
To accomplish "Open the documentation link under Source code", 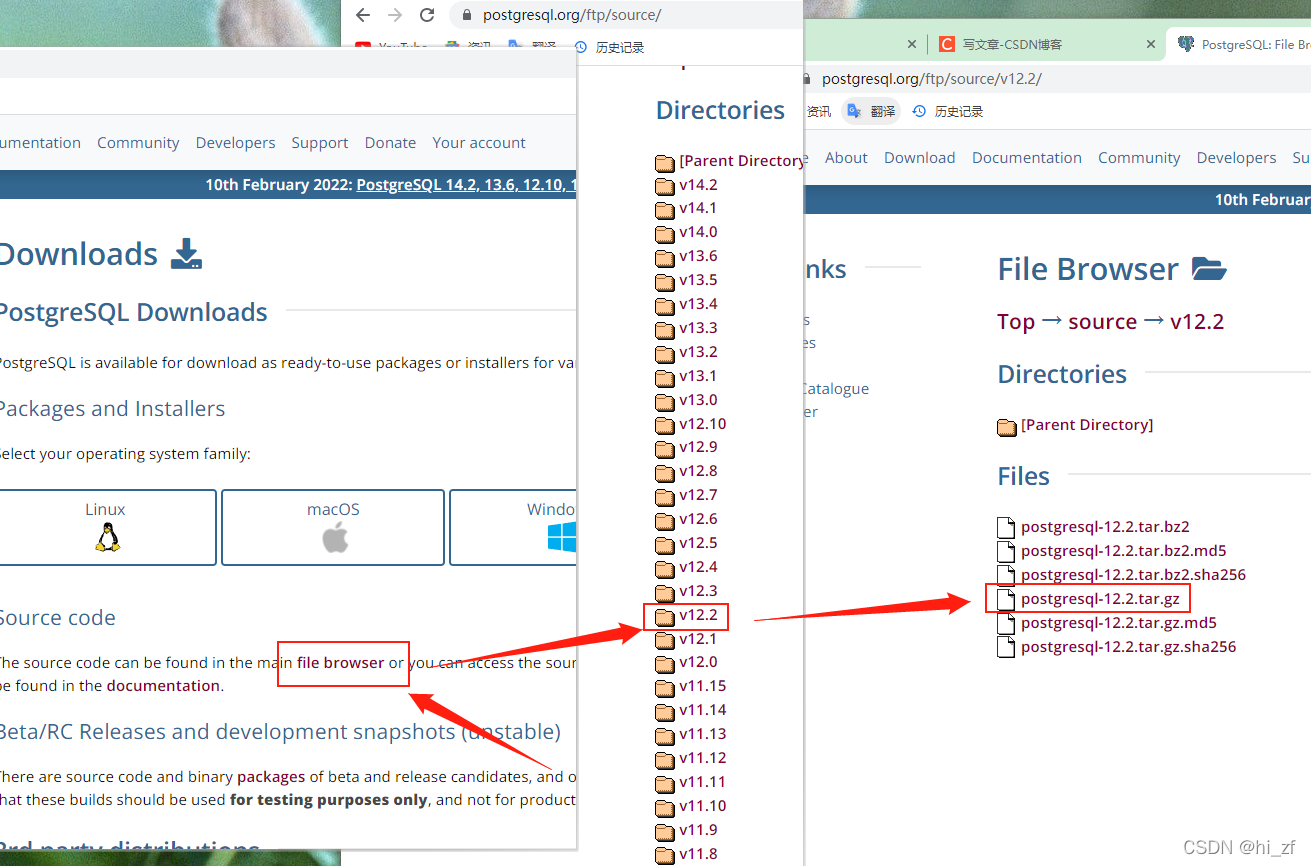I will pos(163,686).
